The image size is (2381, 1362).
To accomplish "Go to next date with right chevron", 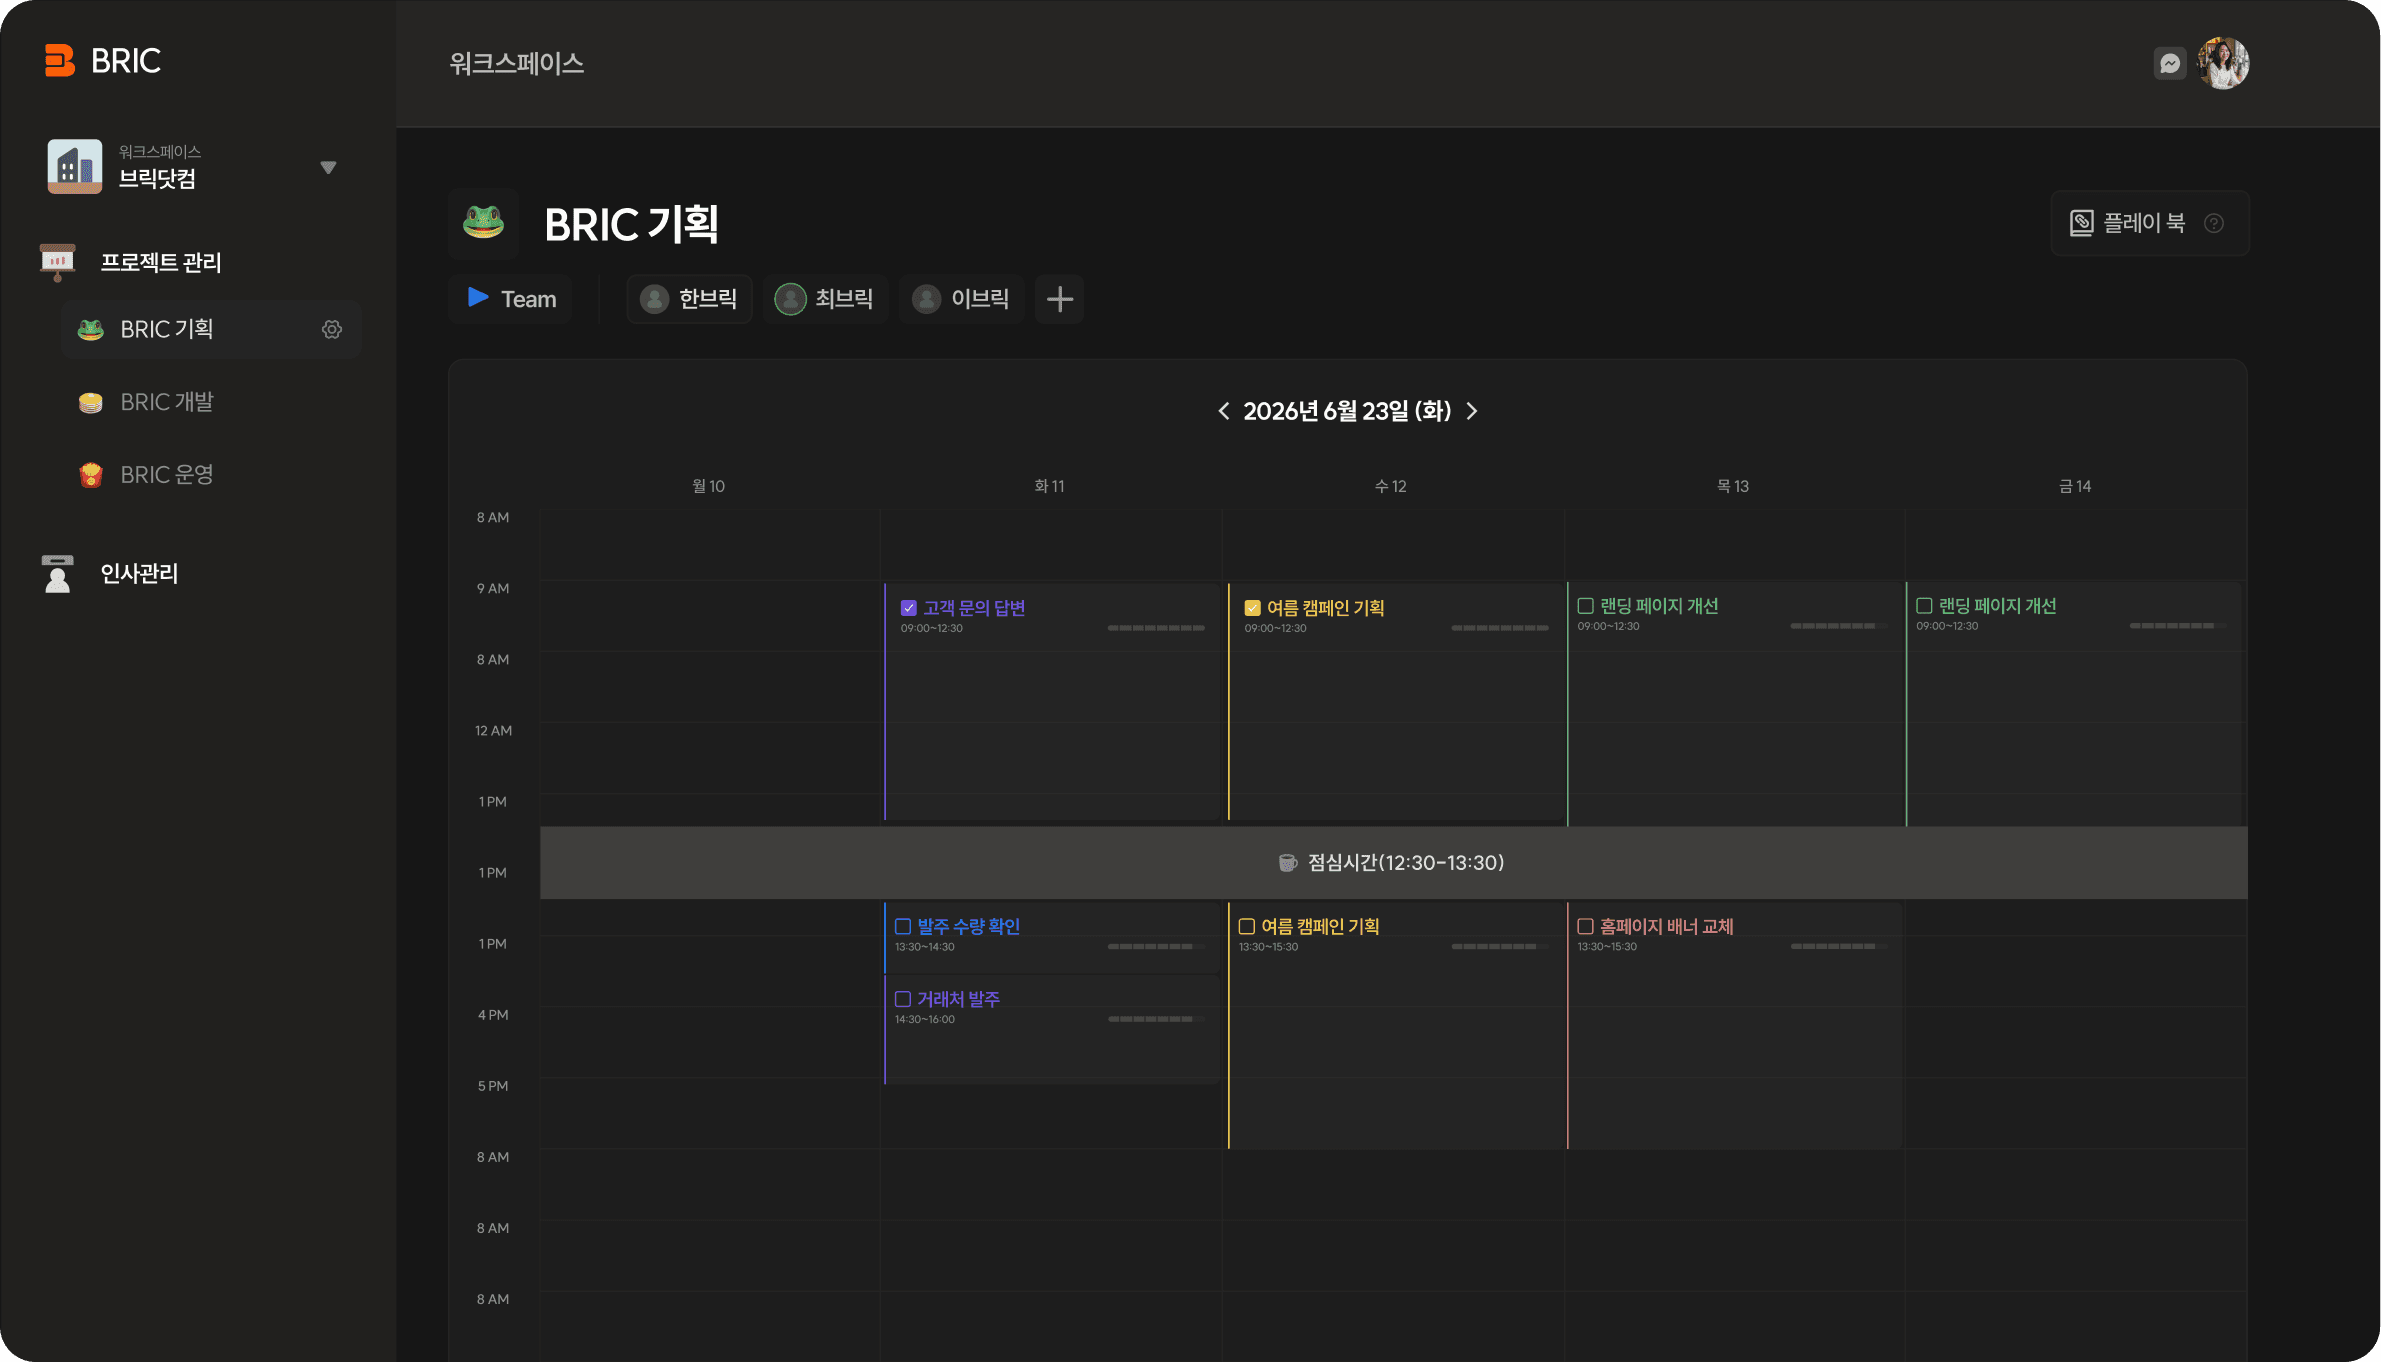I will tap(1472, 411).
